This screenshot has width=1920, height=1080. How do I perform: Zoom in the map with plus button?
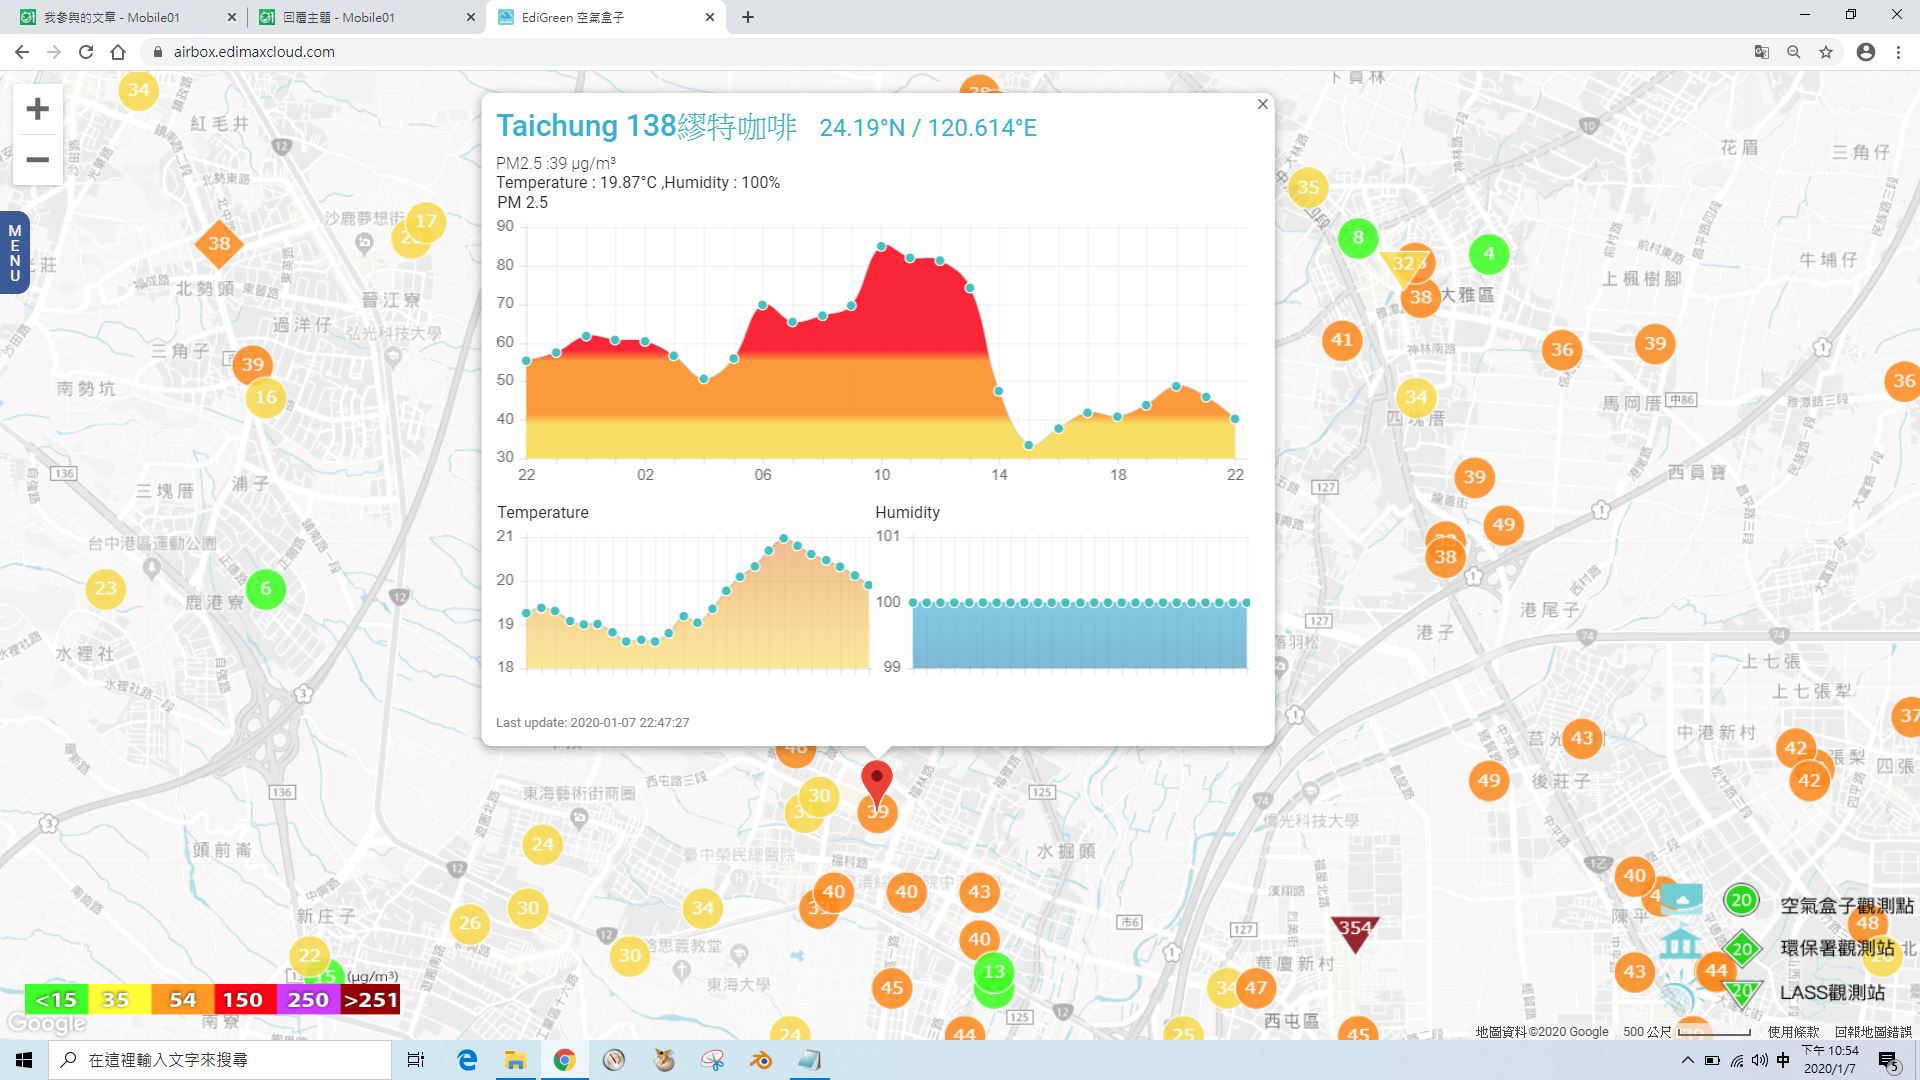[38, 109]
